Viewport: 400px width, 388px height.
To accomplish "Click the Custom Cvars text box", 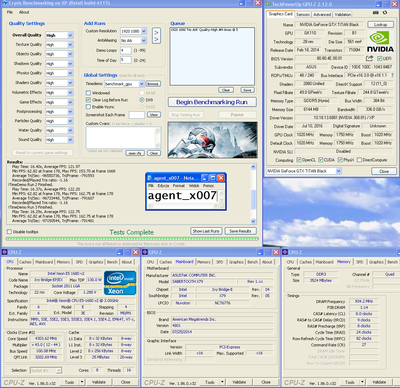I will coord(124,138).
